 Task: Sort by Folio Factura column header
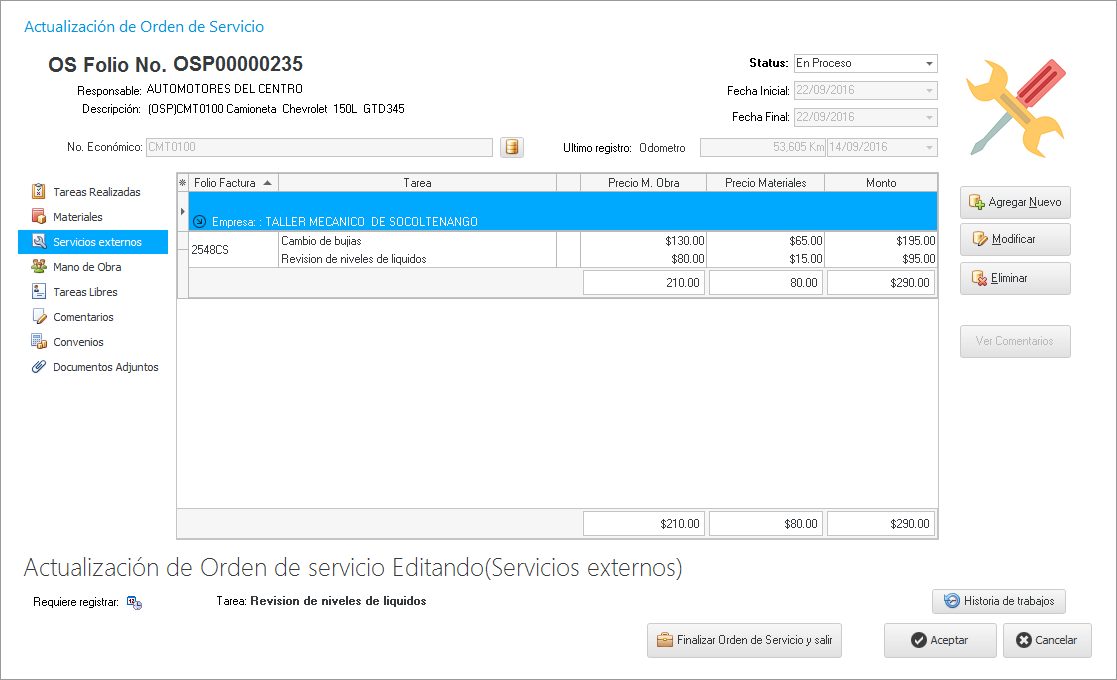pos(232,183)
